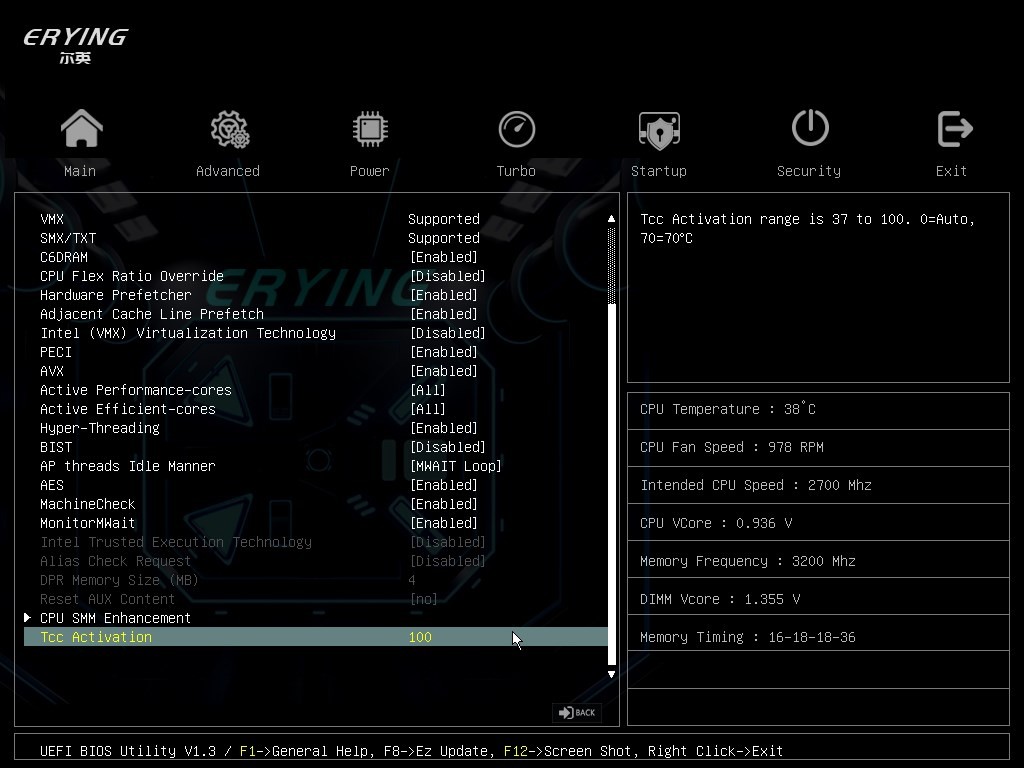Viewport: 1024px width, 768px height.
Task: Click the Security power icon
Action: (x=809, y=130)
